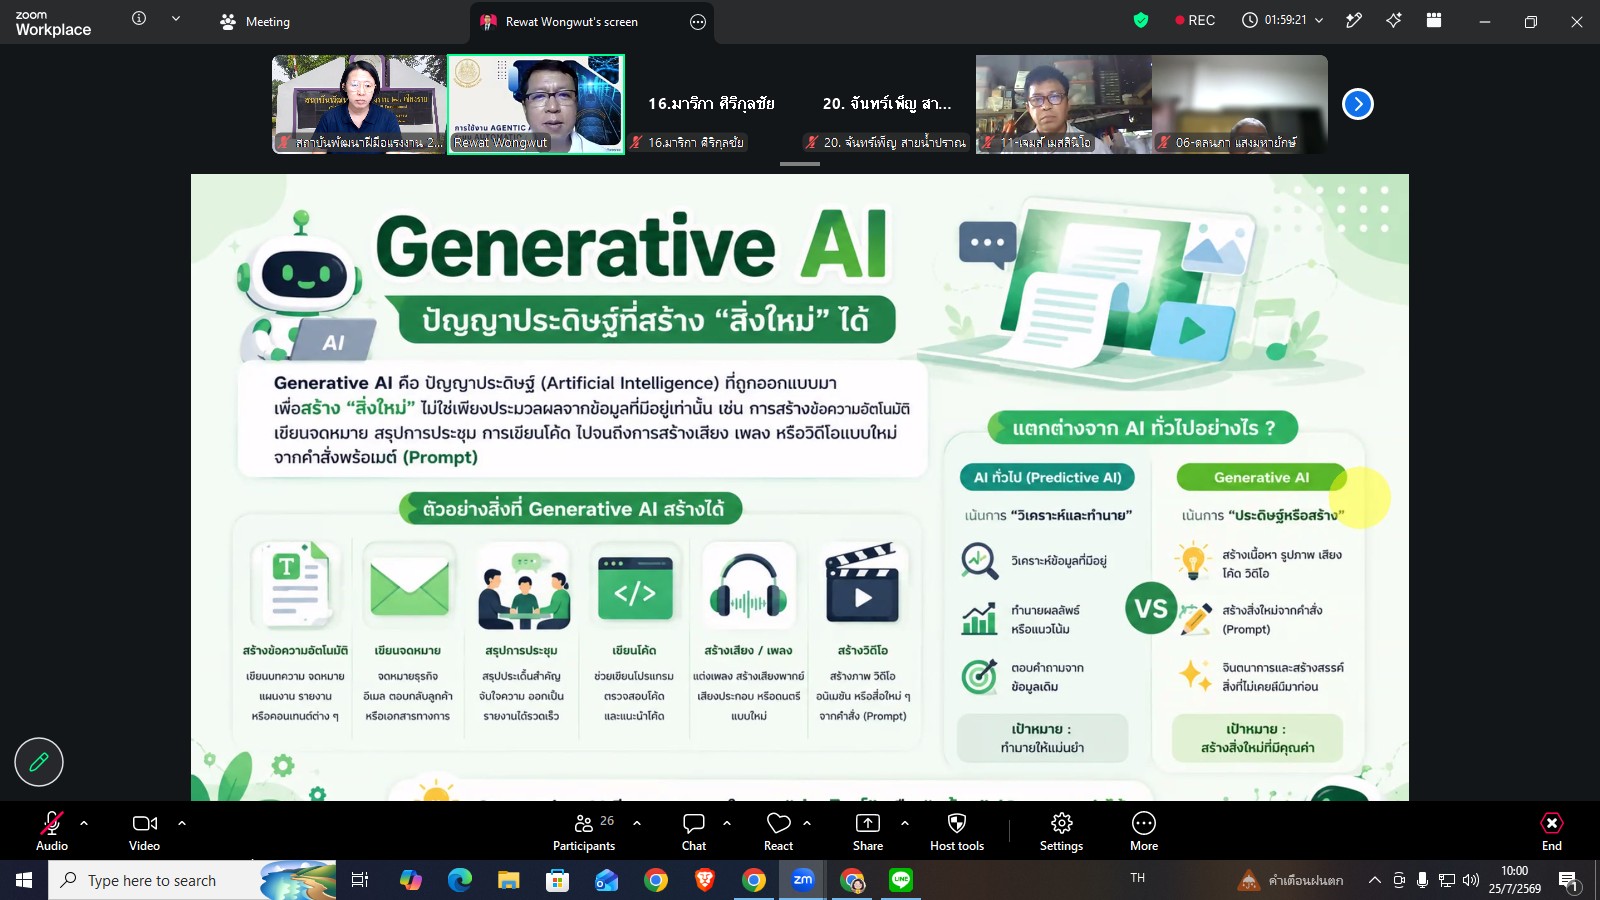Open the More options menu
This screenshot has height=900, width=1600.
click(1144, 823)
